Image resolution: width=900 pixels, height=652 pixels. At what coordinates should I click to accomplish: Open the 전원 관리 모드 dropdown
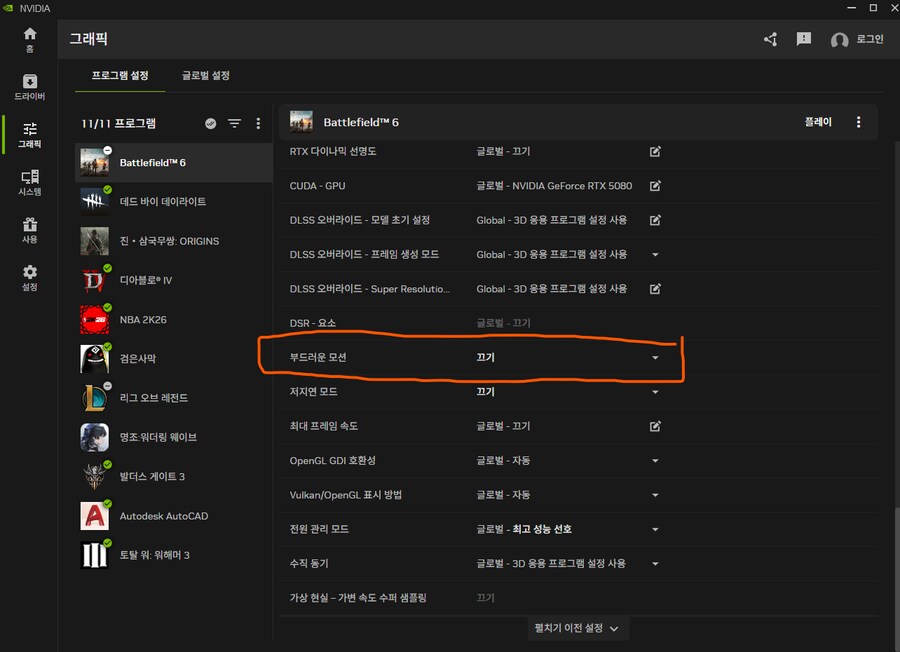(655, 529)
